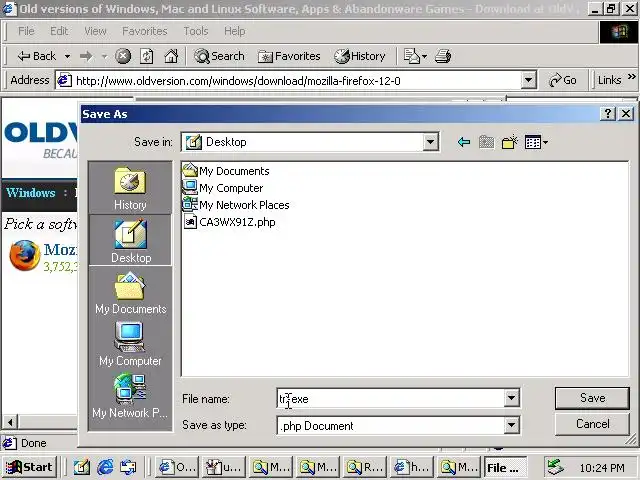This screenshot has height=480, width=640.
Task: Select the CA3WX91Z.php file
Action: (x=229, y=222)
